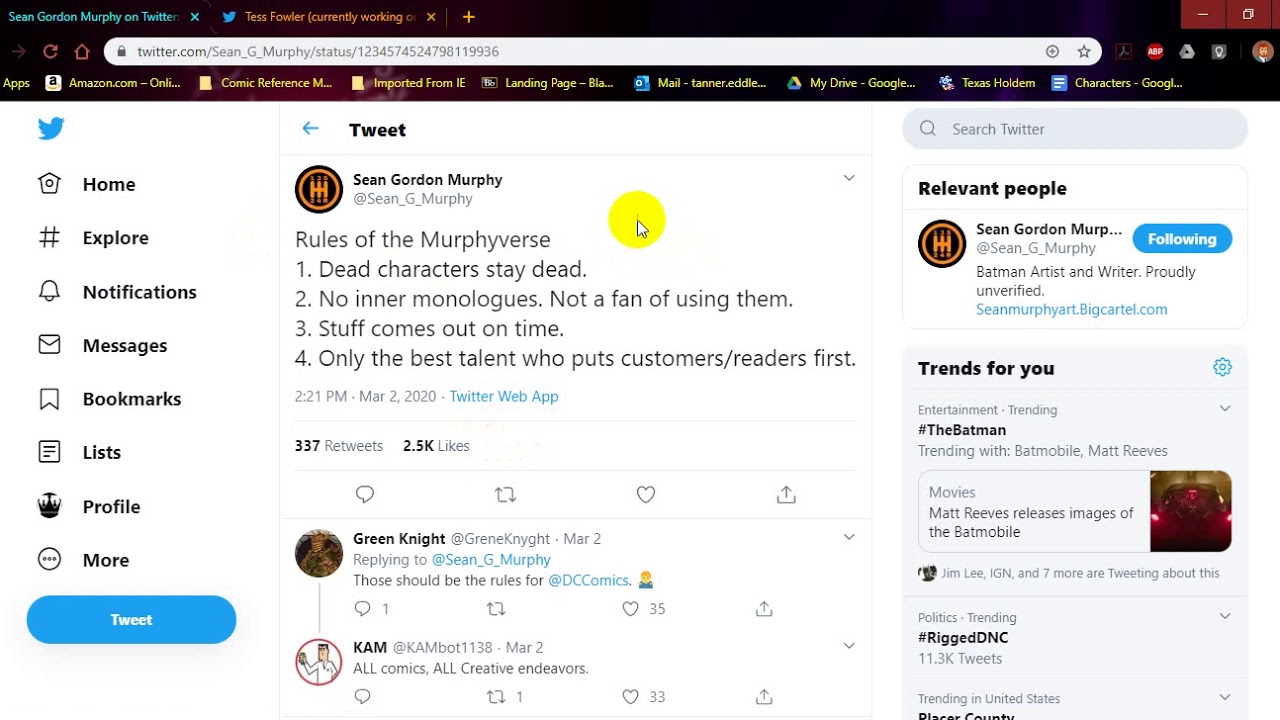Viewport: 1280px width, 720px height.
Task: Retweet the Murphyverse rules tweet
Action: [x=505, y=494]
